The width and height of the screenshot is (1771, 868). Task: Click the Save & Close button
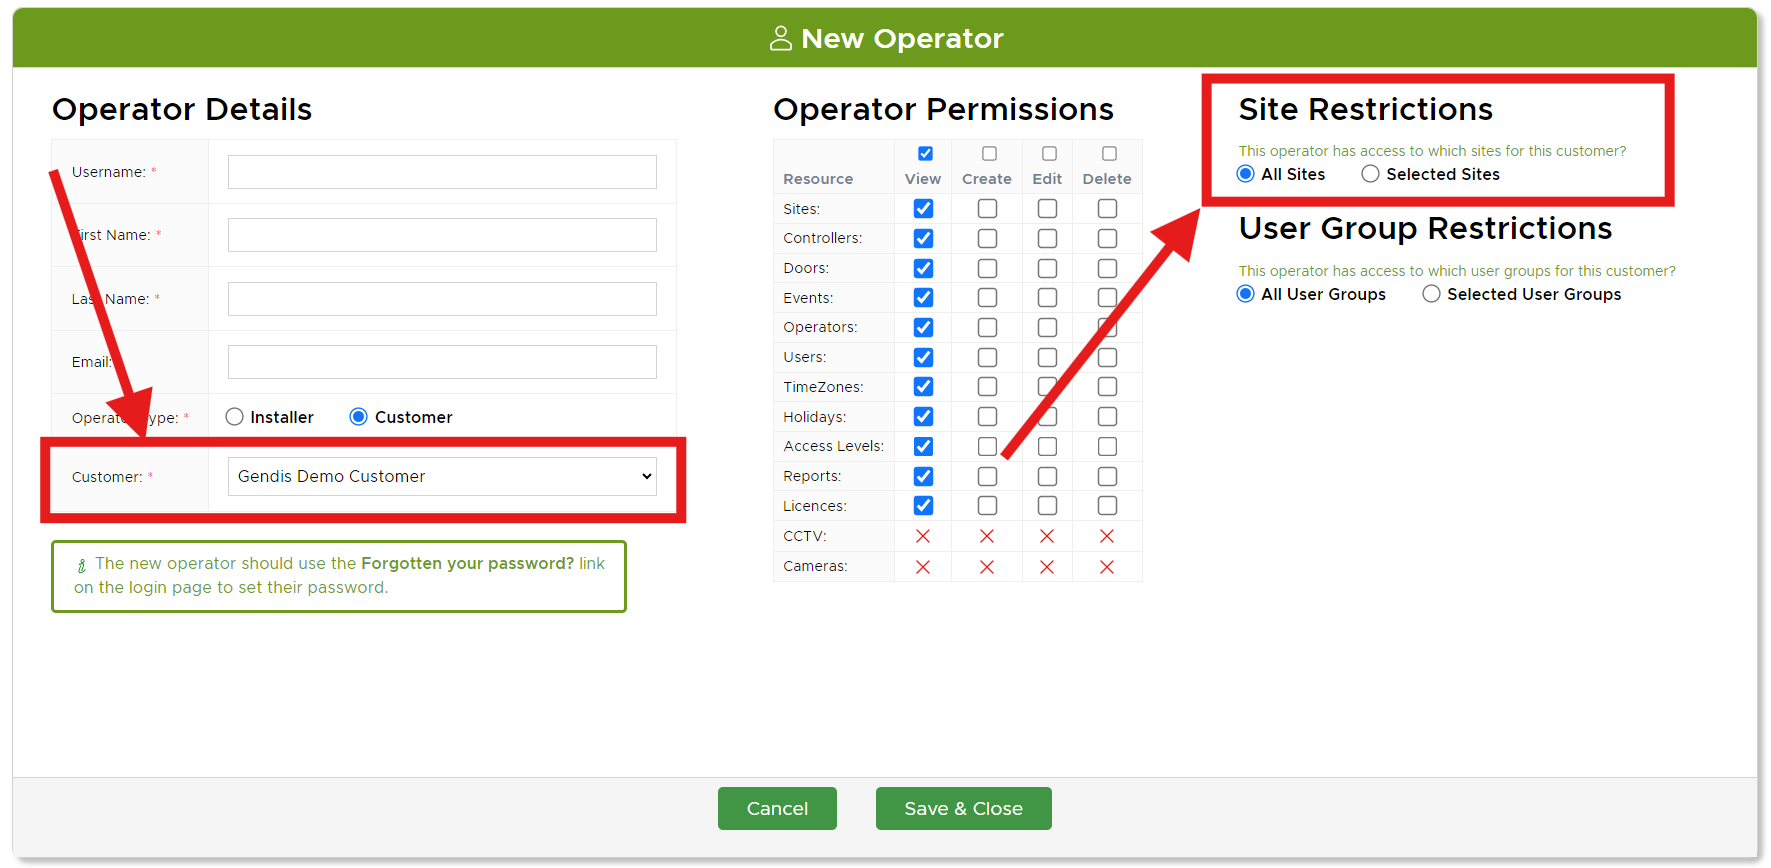(x=963, y=809)
